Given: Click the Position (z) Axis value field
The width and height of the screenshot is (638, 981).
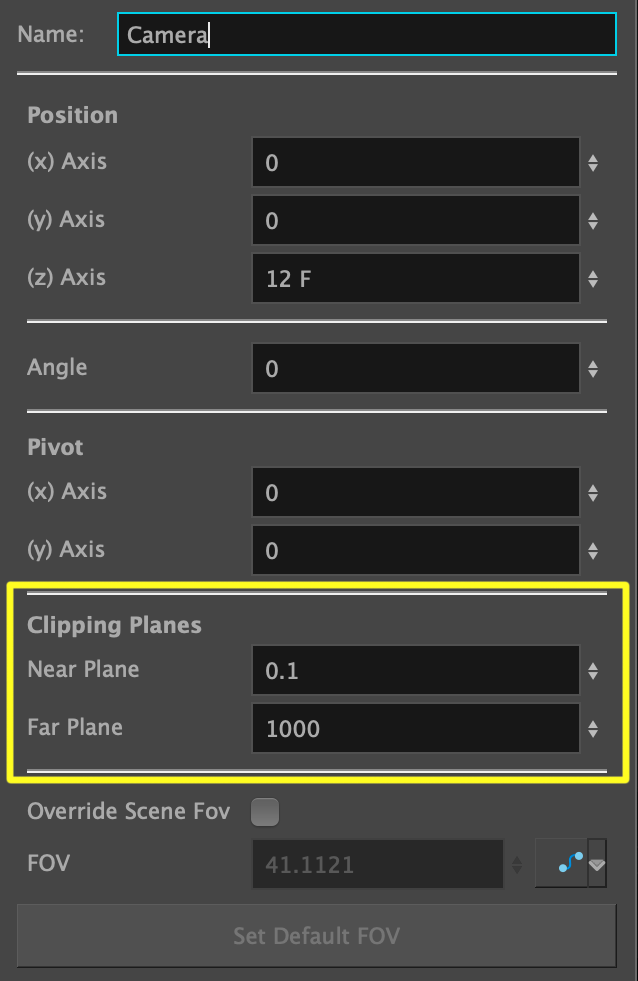Looking at the screenshot, I should point(416,279).
